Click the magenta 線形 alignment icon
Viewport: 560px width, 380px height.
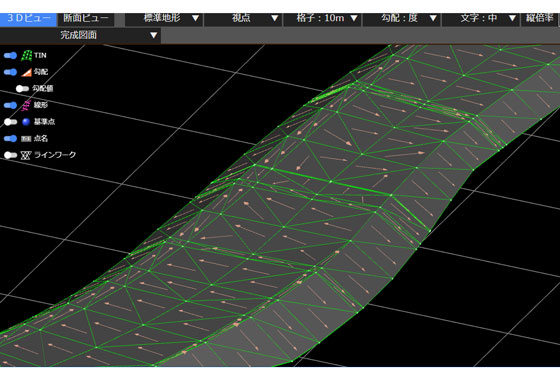pos(26,105)
